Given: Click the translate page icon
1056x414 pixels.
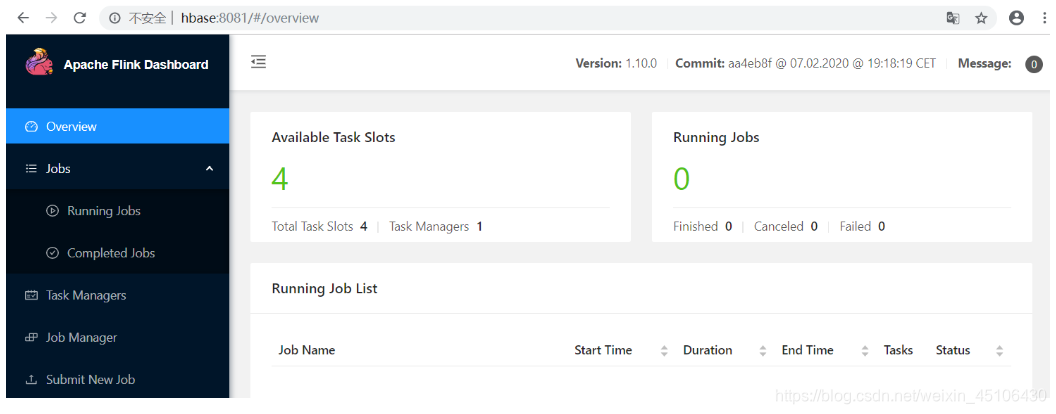Looking at the screenshot, I should coord(952,18).
